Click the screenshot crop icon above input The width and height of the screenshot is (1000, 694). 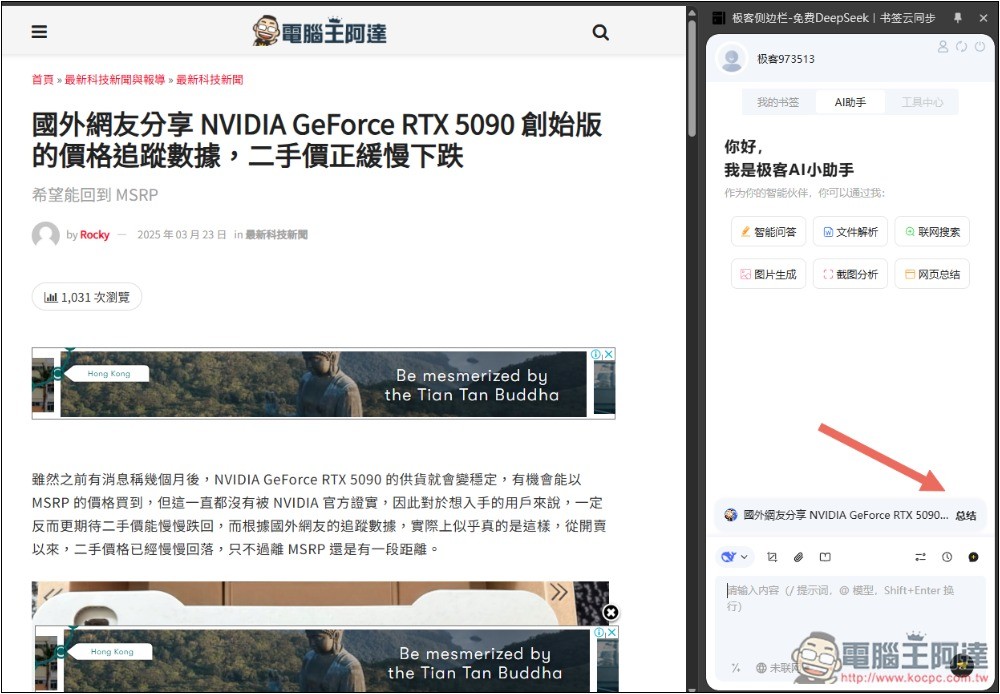[x=772, y=557]
